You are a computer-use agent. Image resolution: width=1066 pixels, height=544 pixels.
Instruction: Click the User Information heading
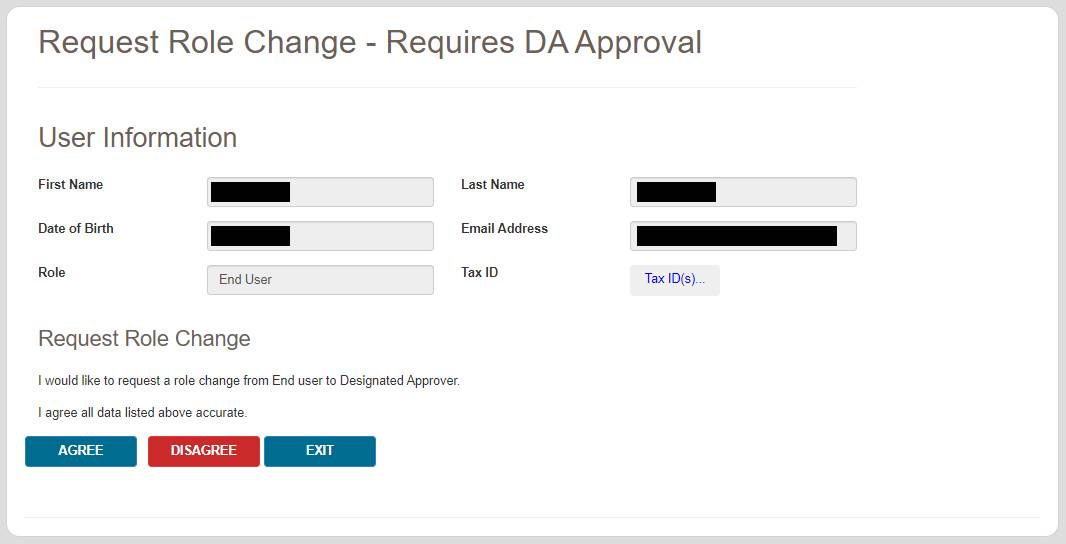[137, 138]
